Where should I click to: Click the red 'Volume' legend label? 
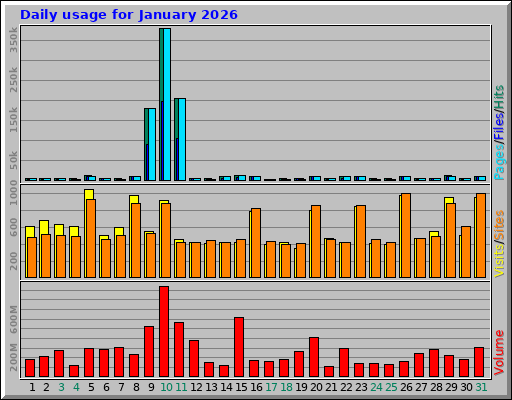pos(499,353)
